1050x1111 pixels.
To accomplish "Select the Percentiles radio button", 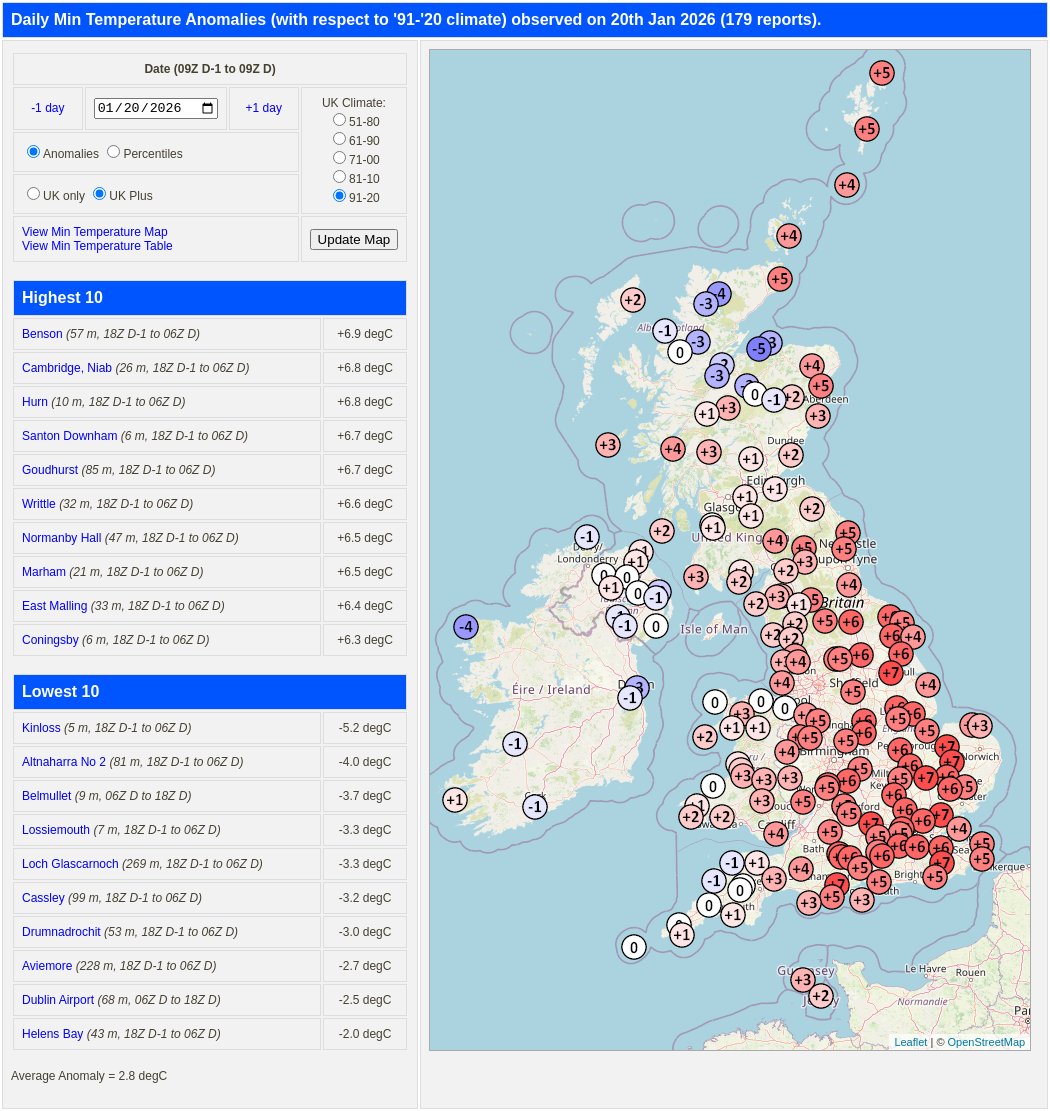I will 113,152.
